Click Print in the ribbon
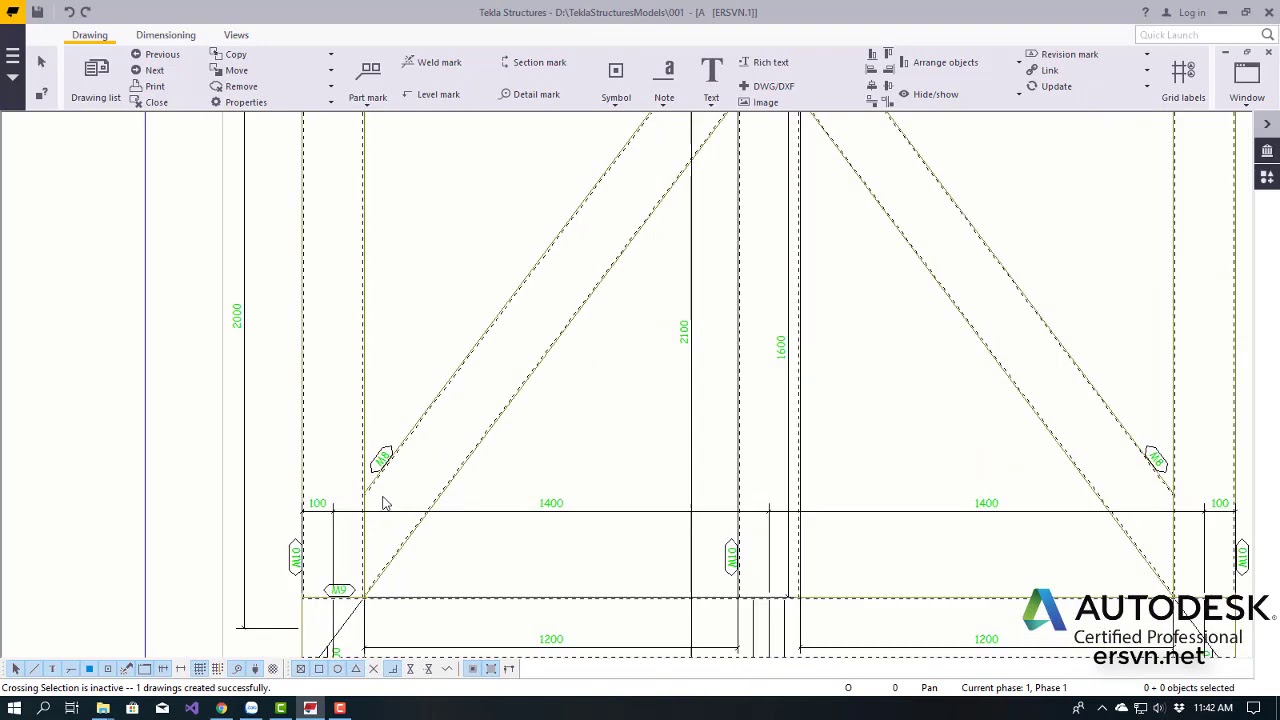 click(x=148, y=86)
